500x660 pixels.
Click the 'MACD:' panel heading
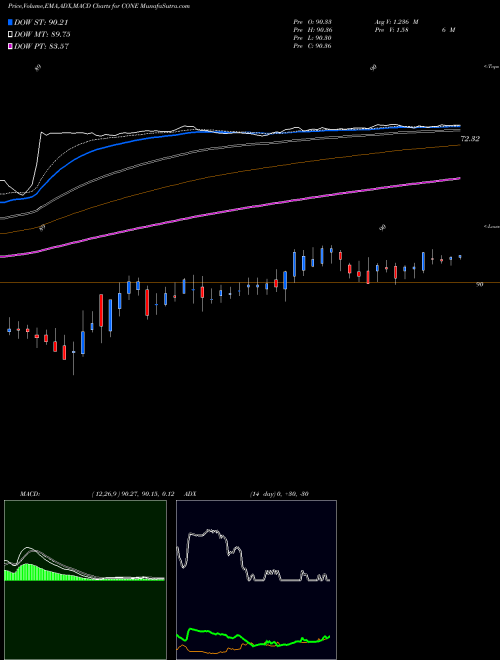(30, 494)
